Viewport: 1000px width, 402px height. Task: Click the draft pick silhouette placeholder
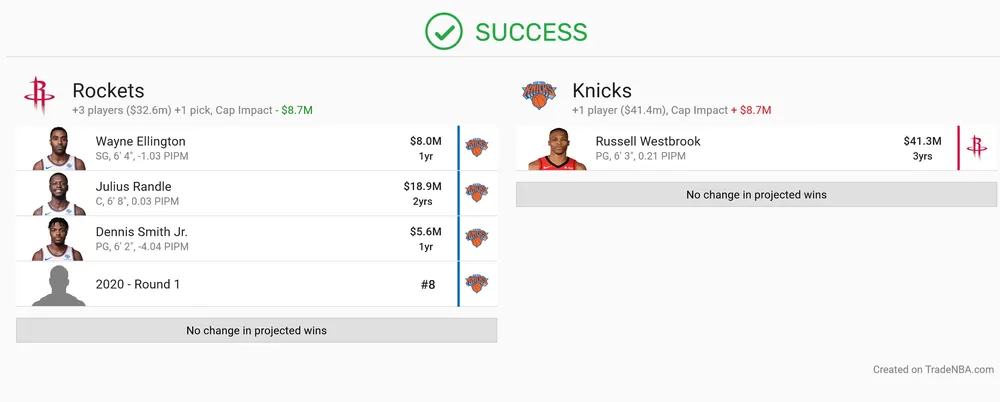tap(58, 285)
